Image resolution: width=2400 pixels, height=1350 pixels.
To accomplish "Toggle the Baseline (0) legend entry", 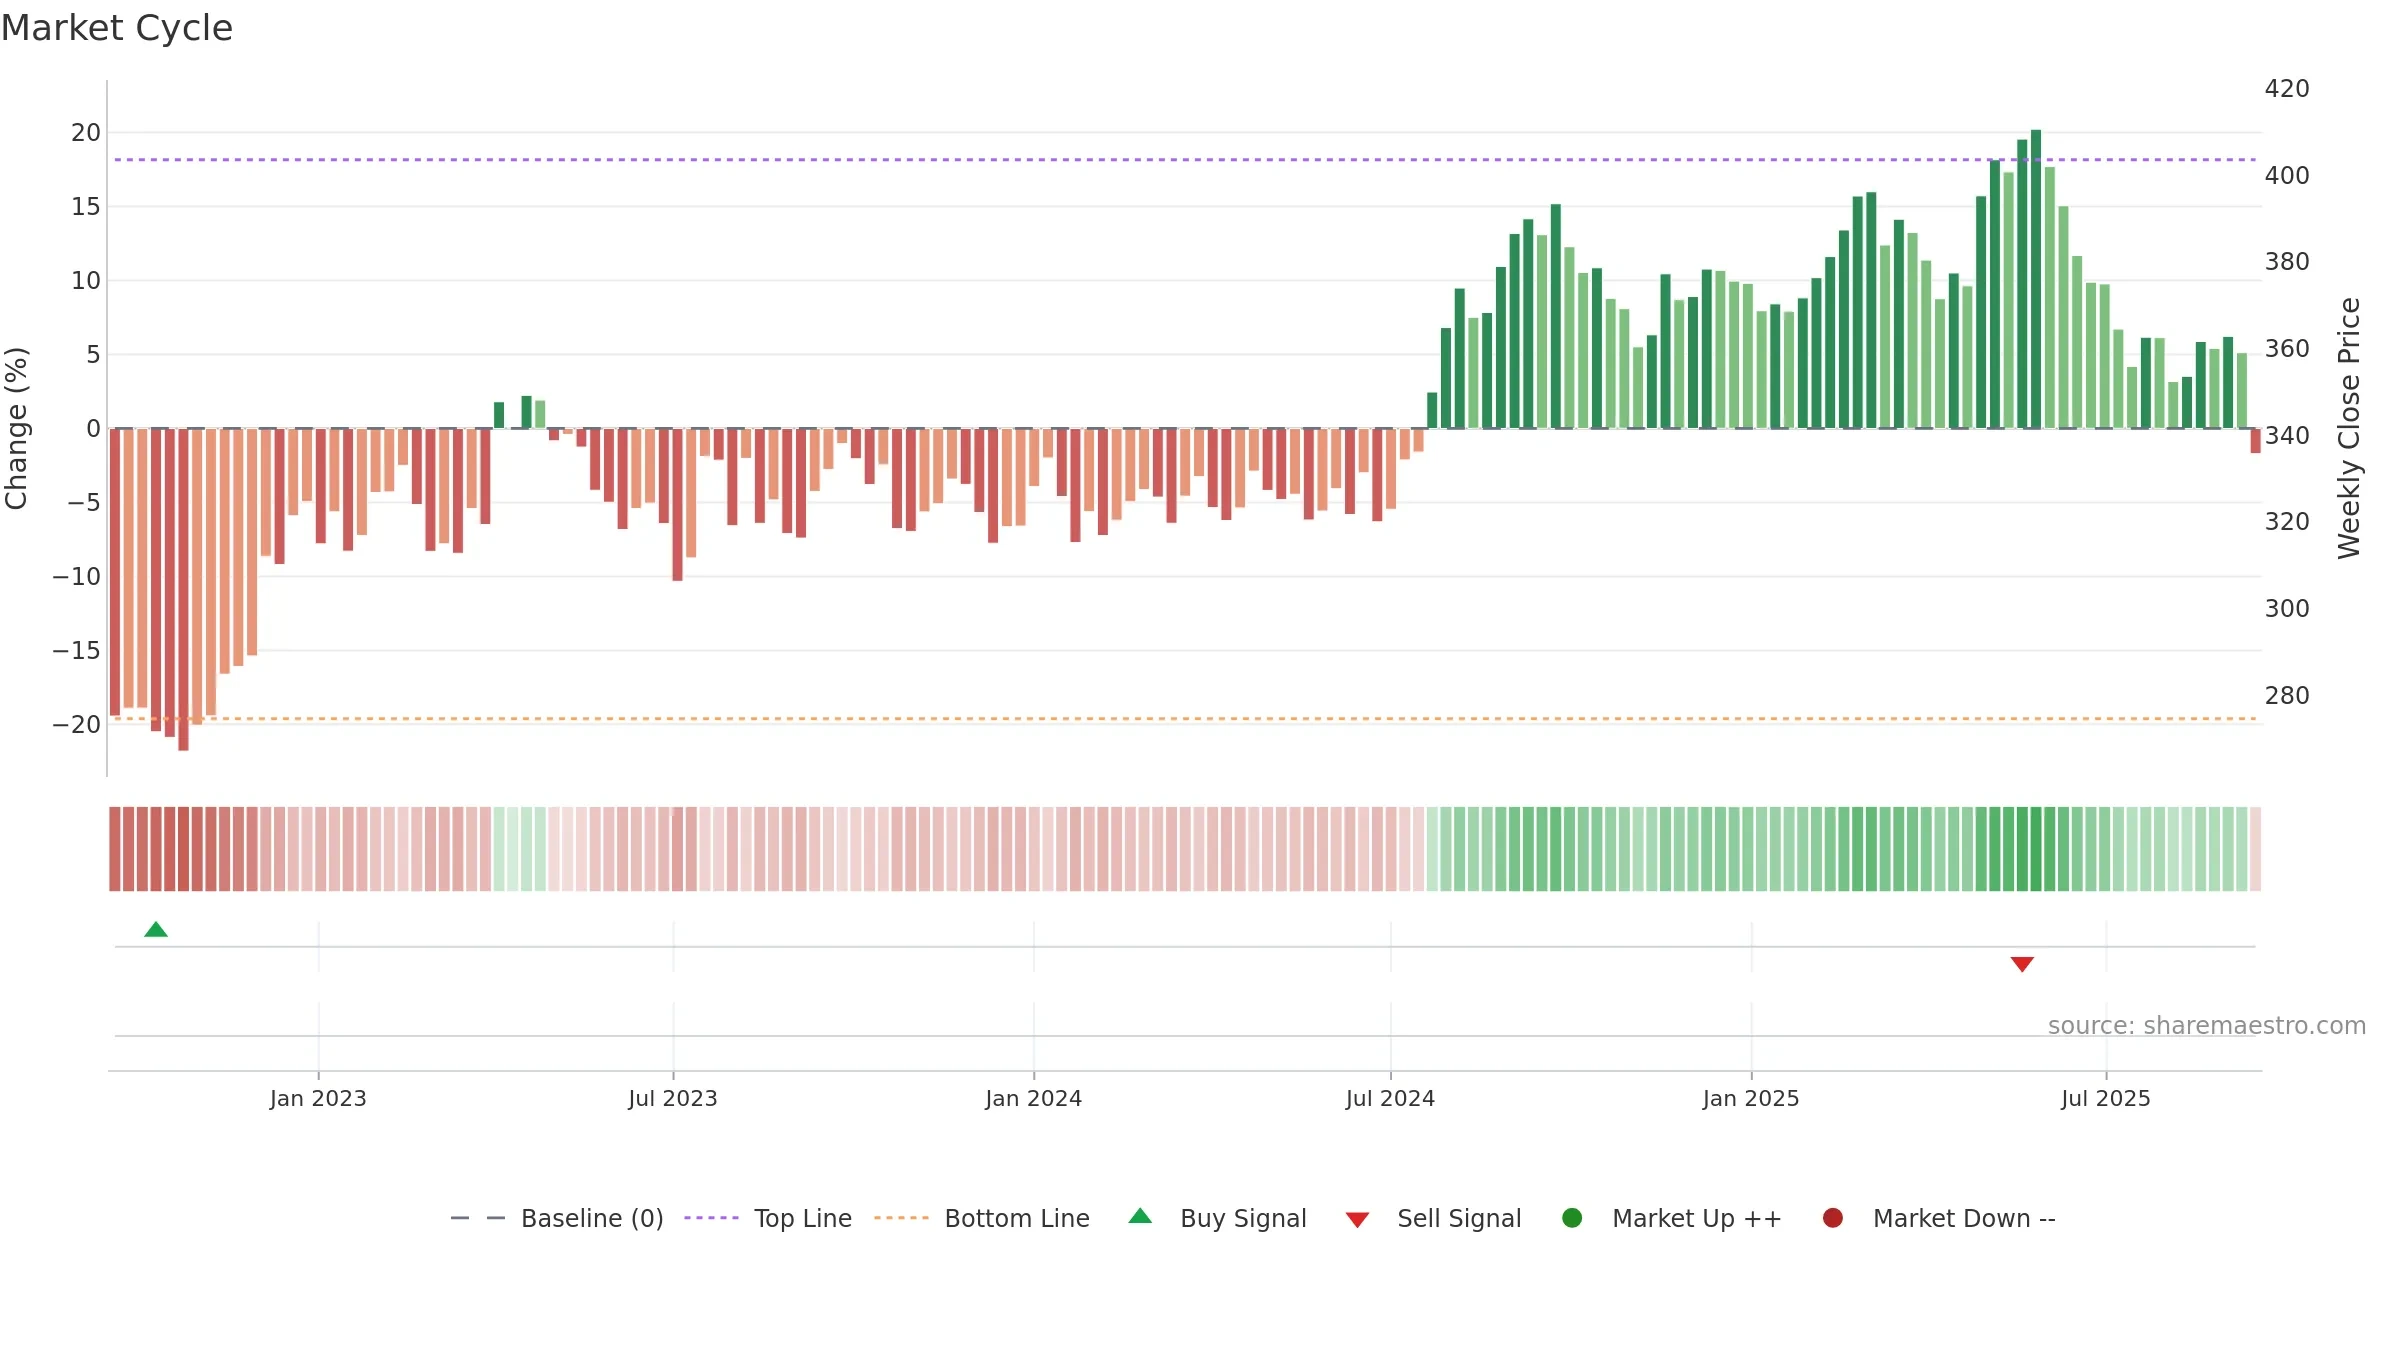I will click(557, 1218).
